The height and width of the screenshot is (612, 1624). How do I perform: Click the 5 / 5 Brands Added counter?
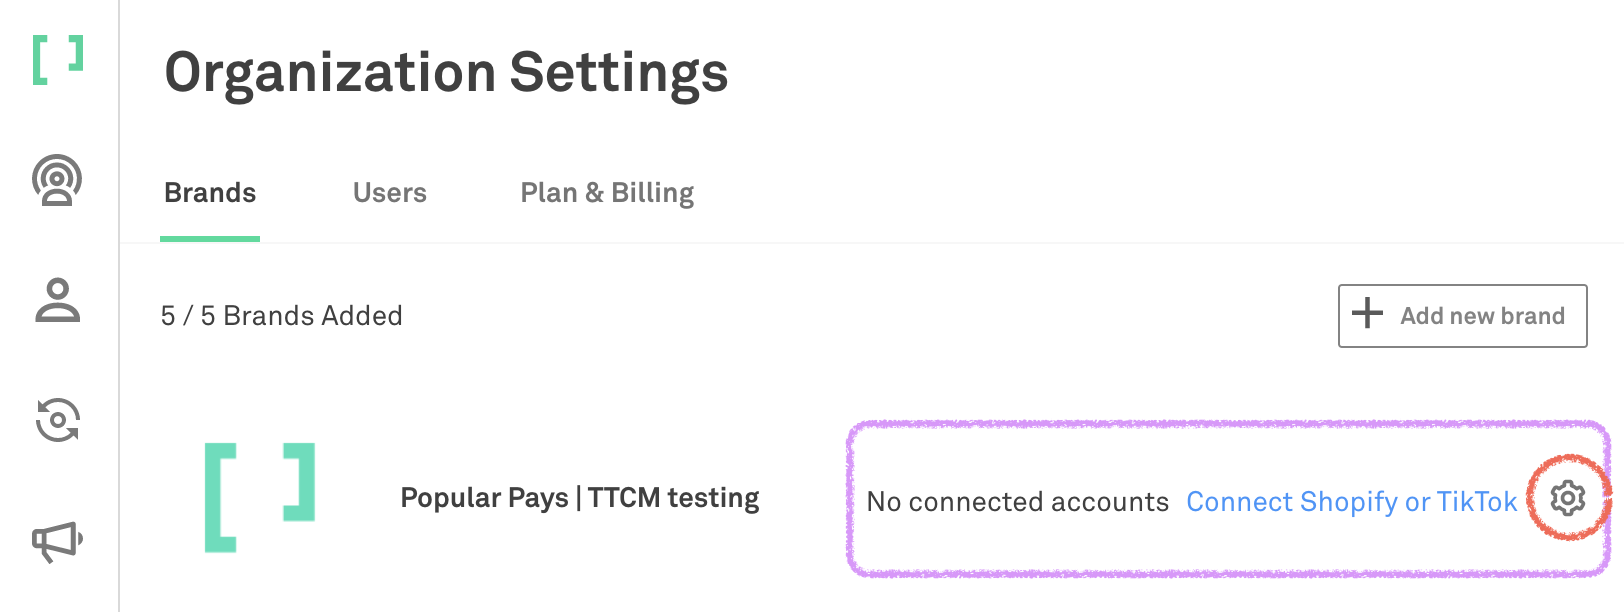[281, 315]
